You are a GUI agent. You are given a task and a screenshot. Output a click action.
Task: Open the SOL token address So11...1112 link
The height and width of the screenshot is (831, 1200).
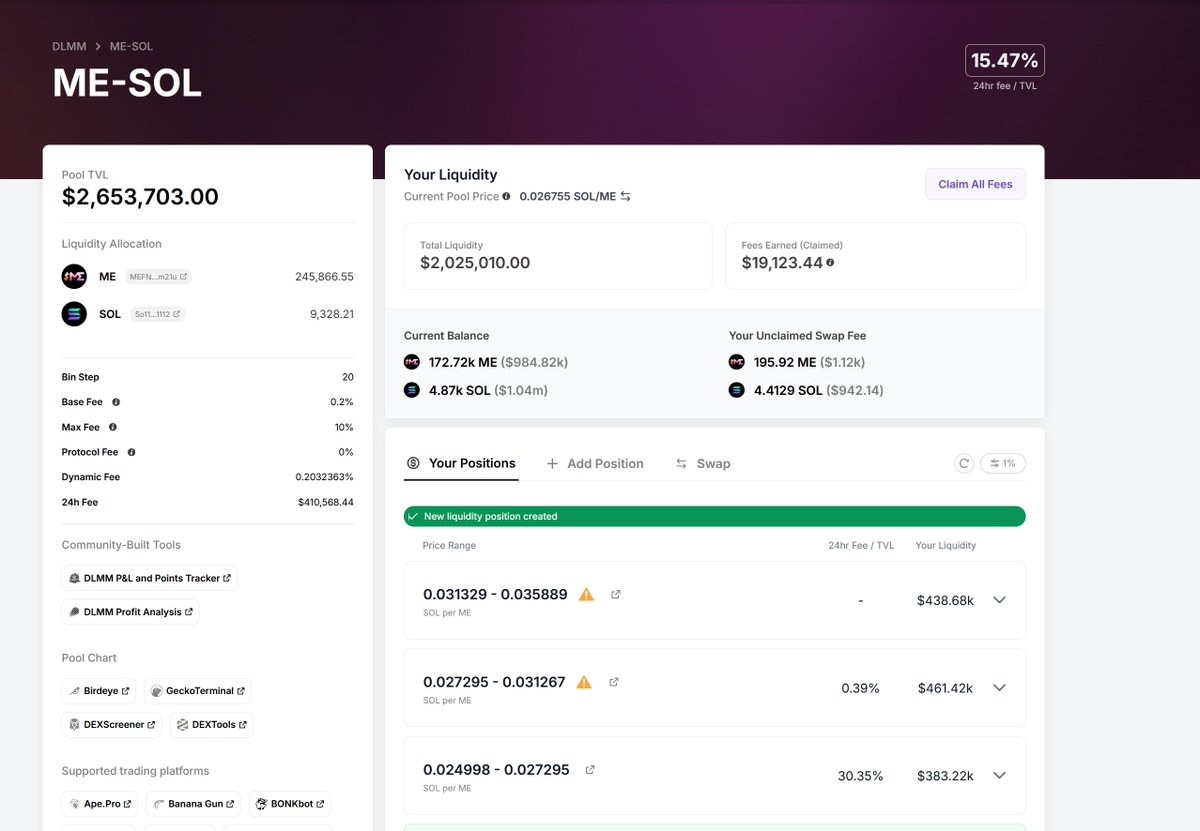pos(158,314)
